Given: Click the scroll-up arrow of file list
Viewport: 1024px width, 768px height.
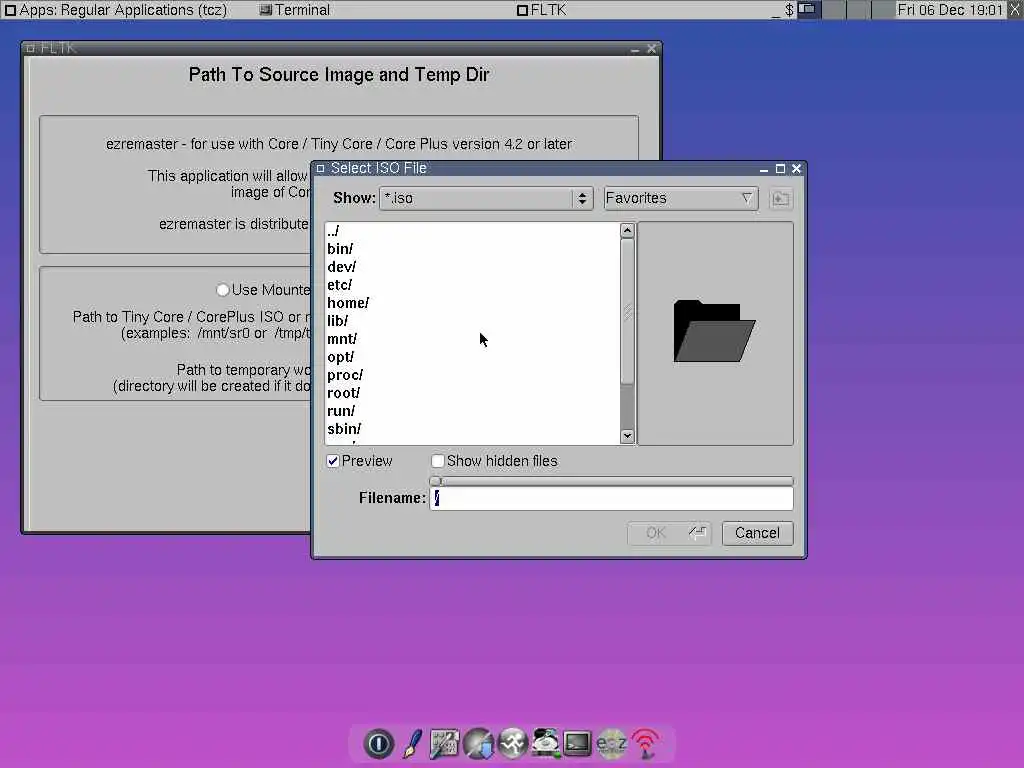Looking at the screenshot, I should click(627, 231).
